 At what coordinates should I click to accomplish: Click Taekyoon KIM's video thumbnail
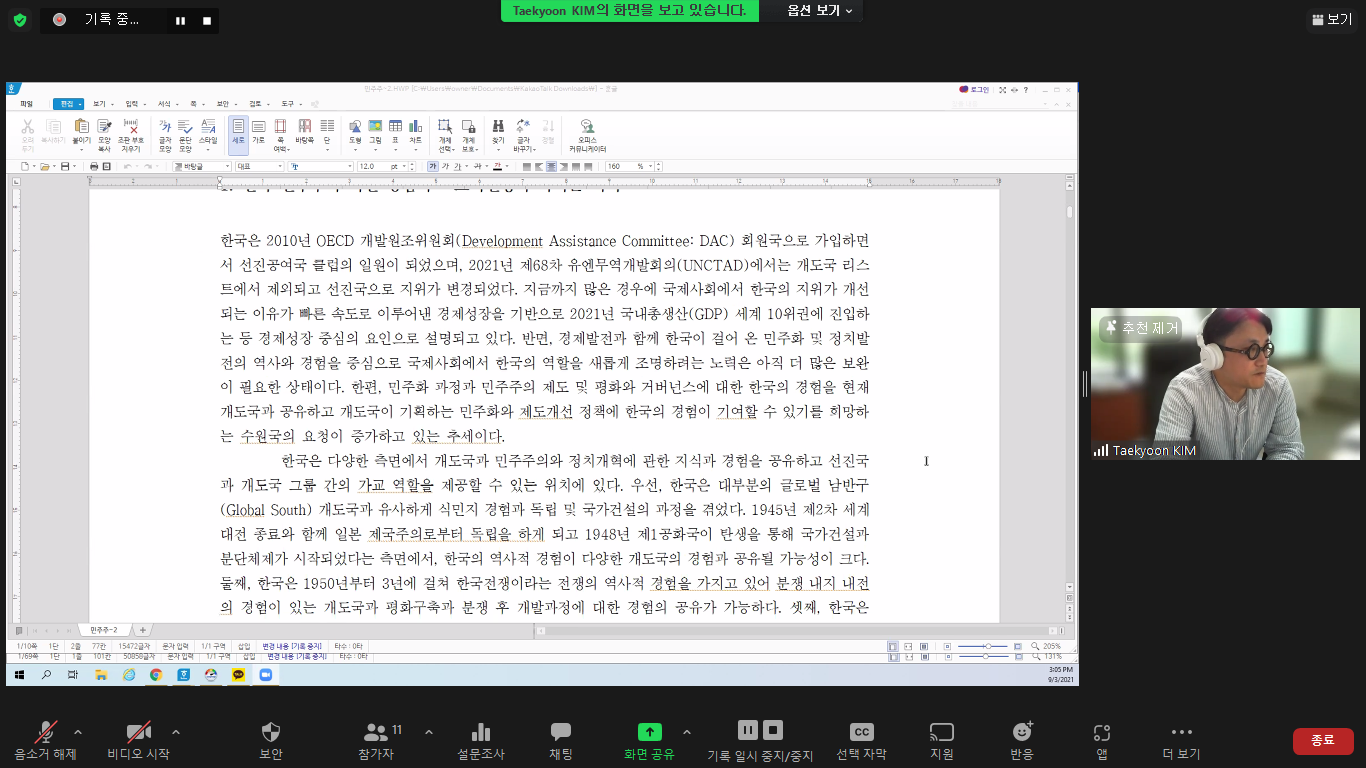[x=1225, y=383]
